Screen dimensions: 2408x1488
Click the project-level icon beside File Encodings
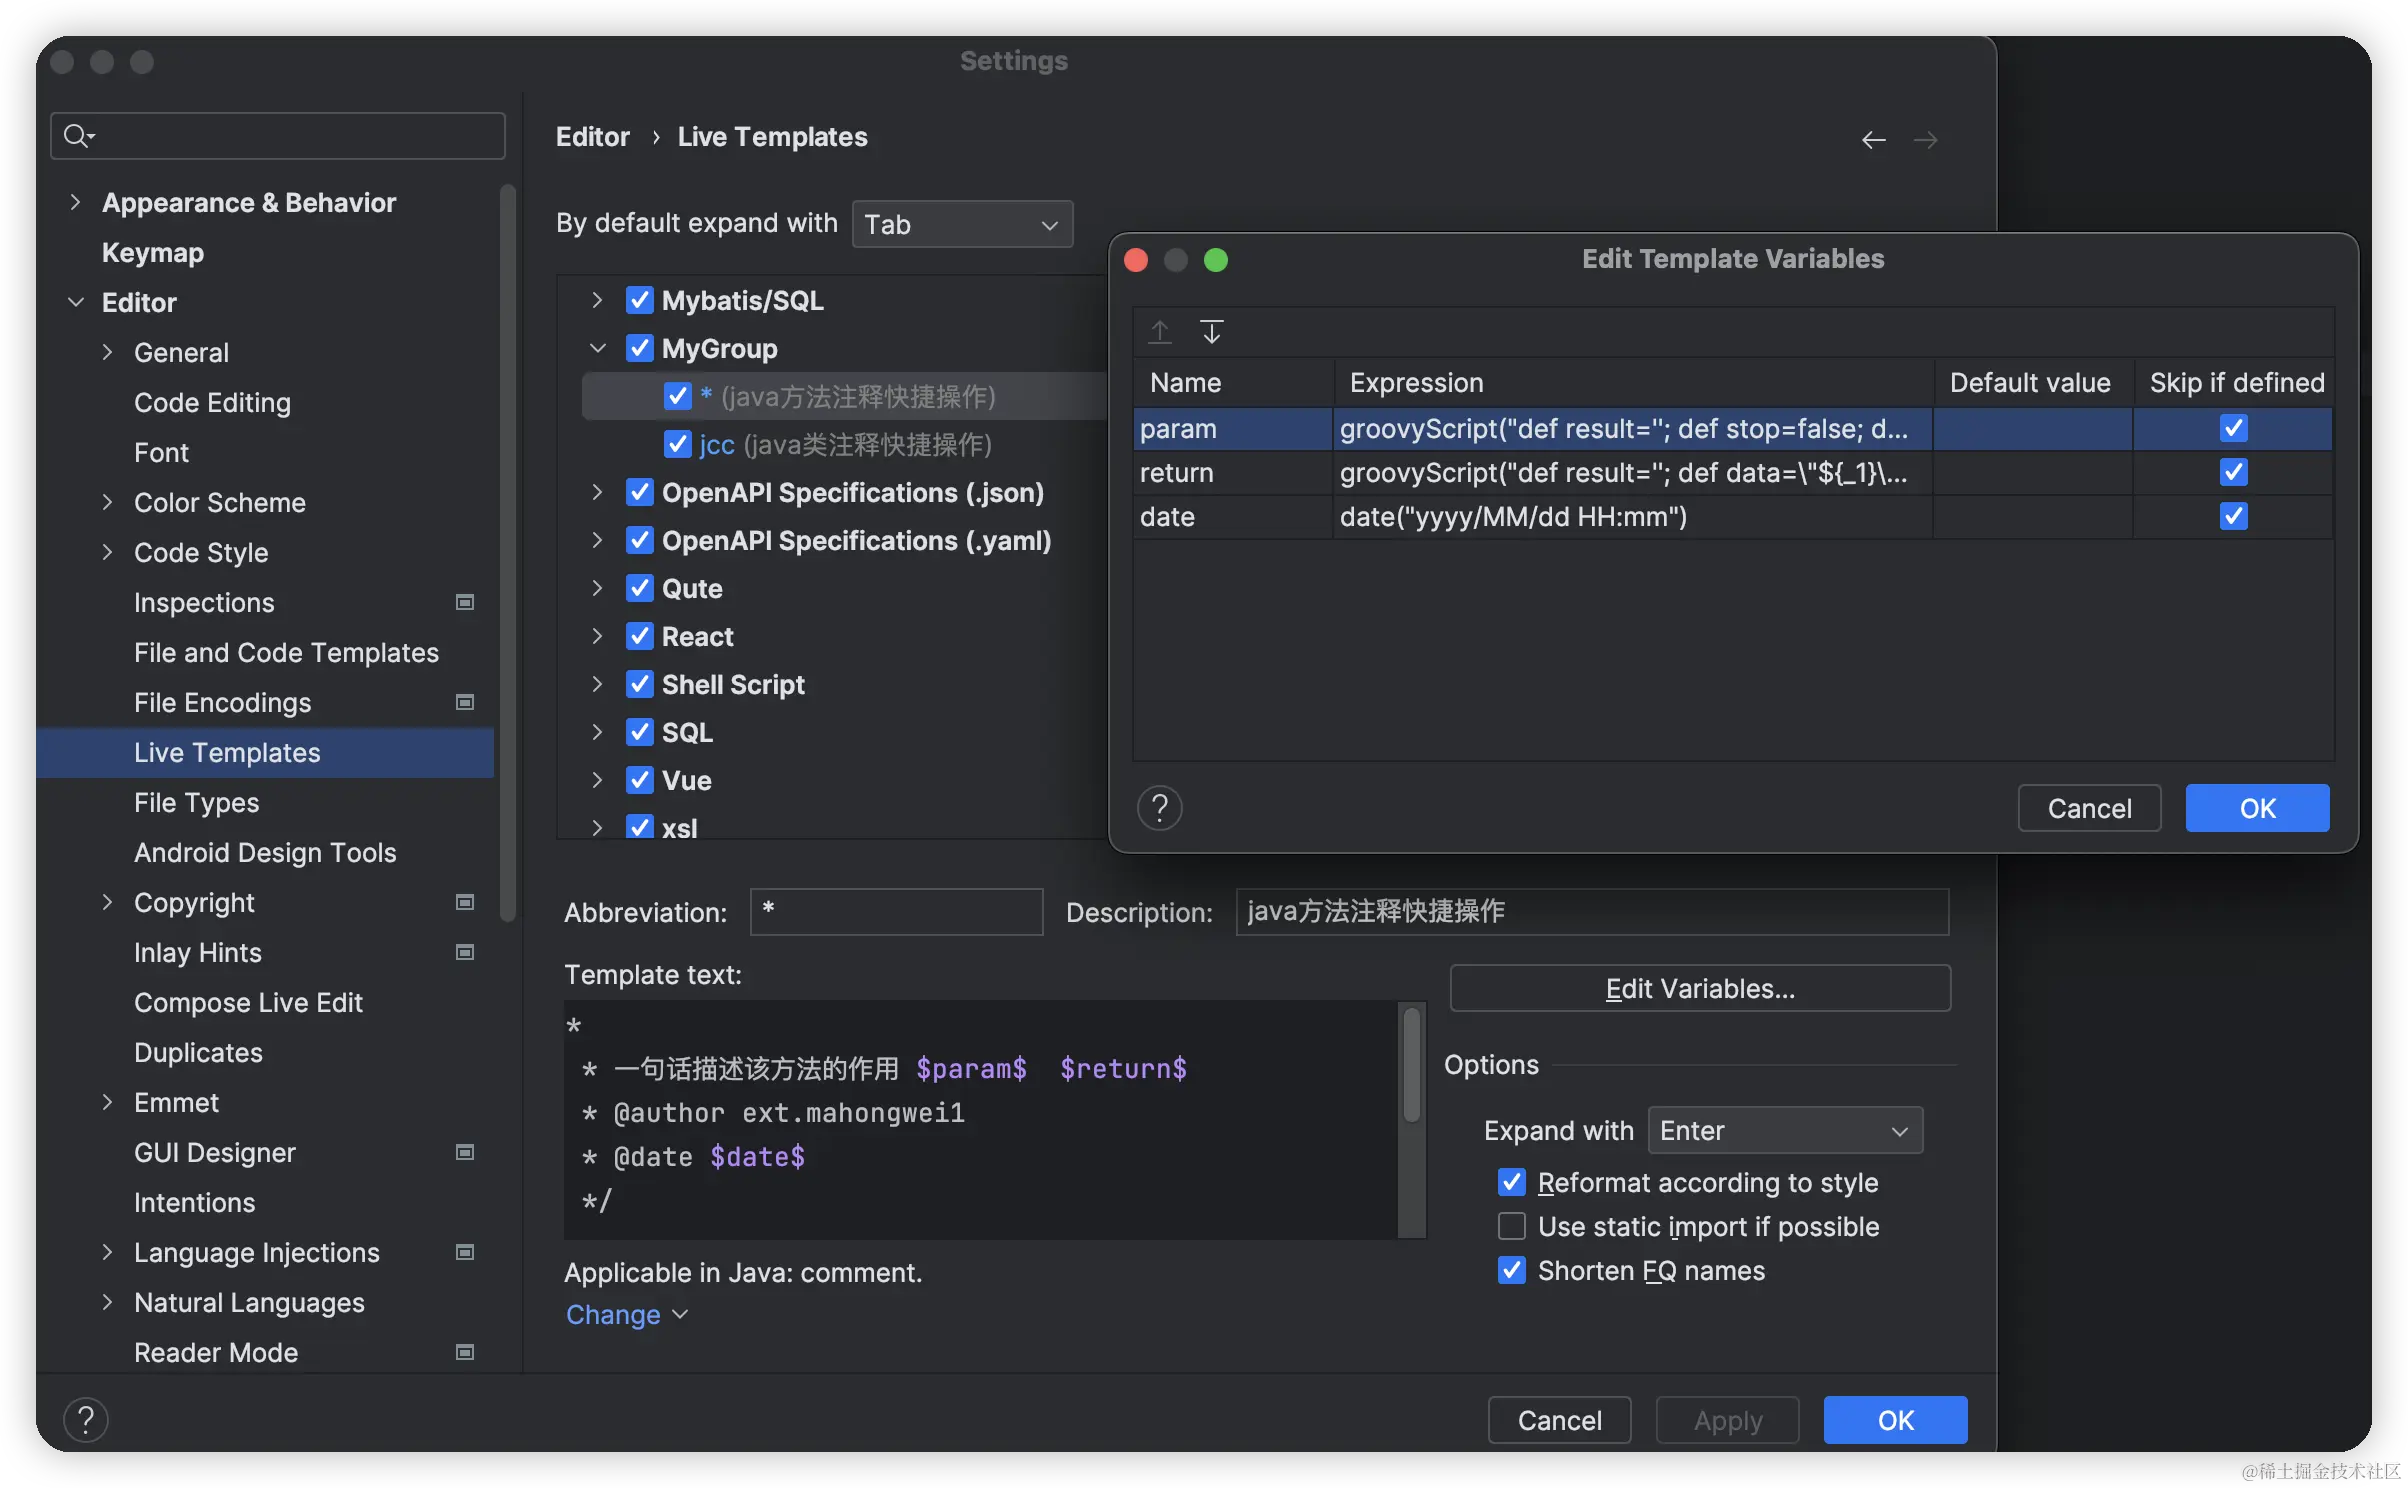(x=465, y=702)
